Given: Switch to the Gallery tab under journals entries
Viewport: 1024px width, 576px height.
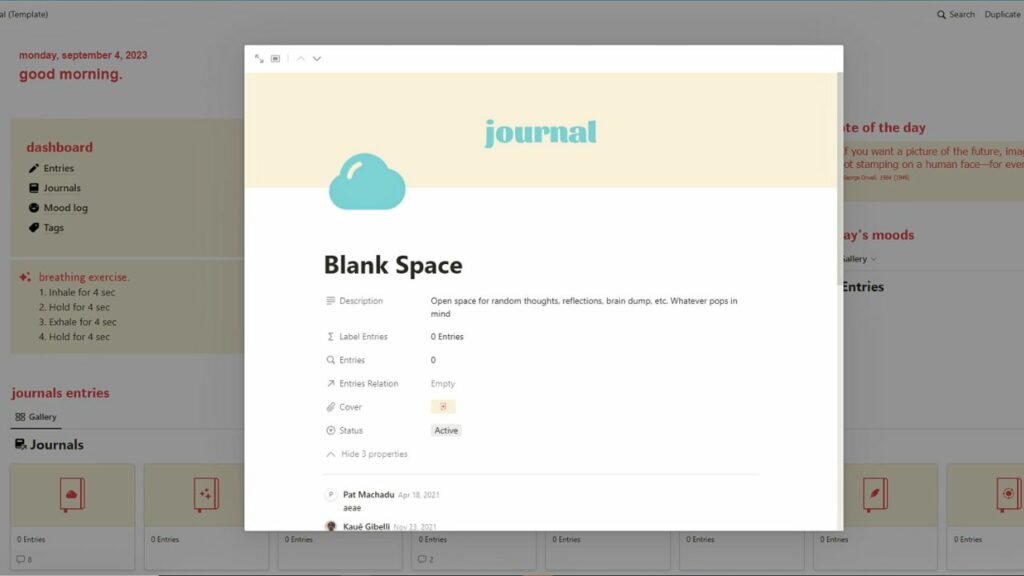Looking at the screenshot, I should (x=36, y=416).
